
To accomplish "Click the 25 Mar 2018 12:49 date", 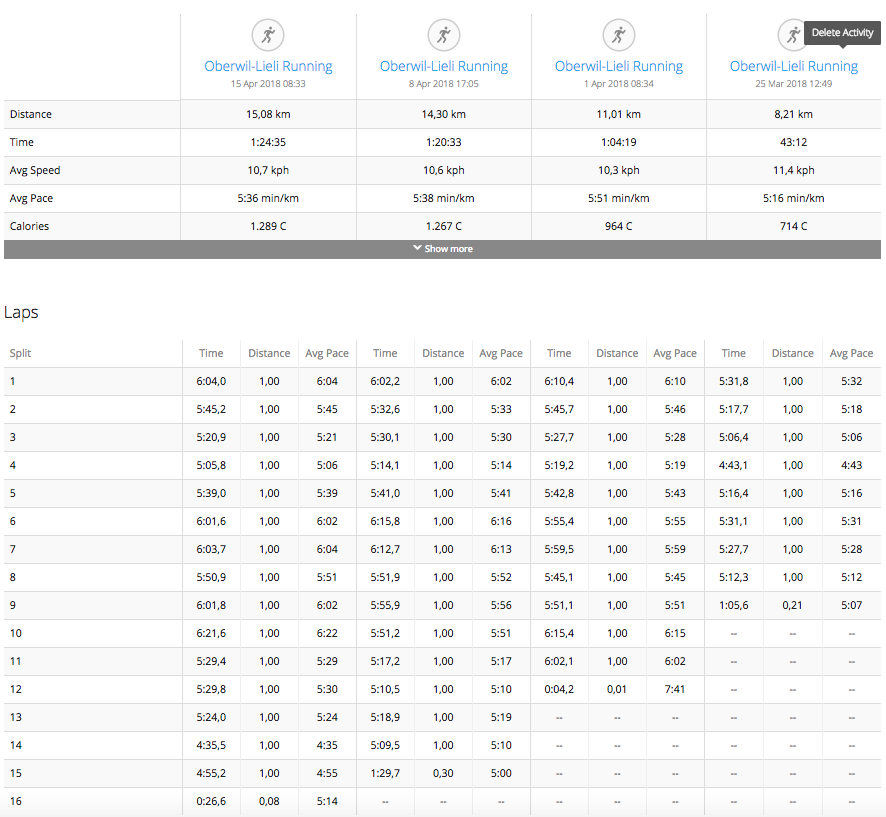I will coord(793,84).
